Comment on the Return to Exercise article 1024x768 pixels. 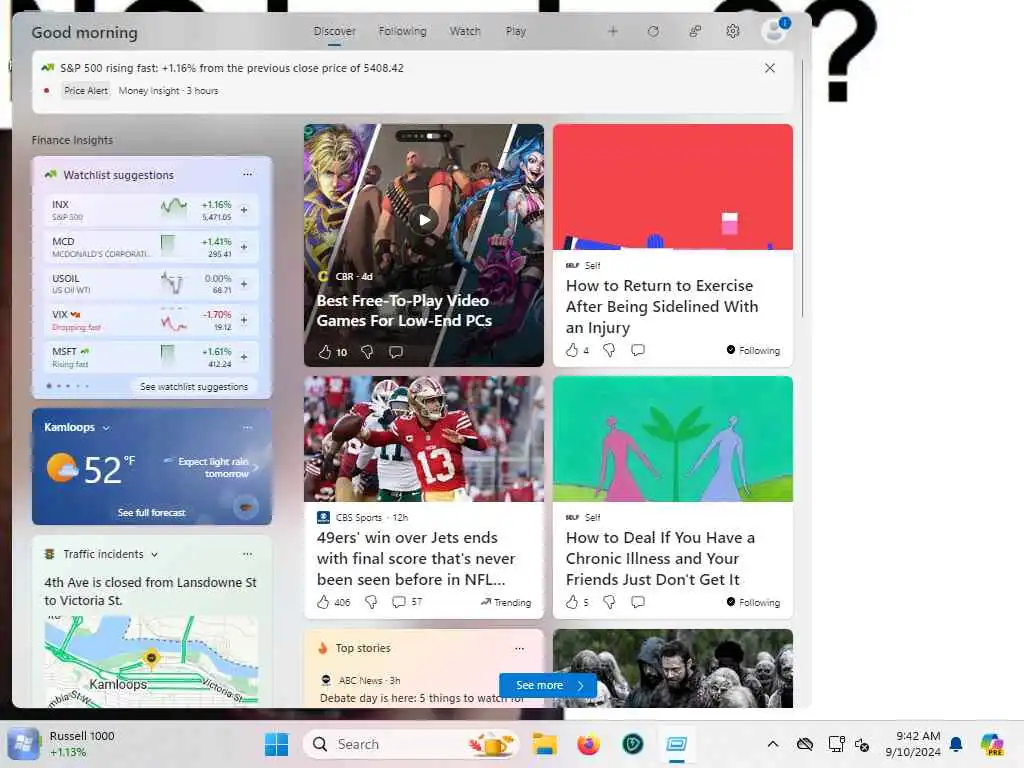638,350
